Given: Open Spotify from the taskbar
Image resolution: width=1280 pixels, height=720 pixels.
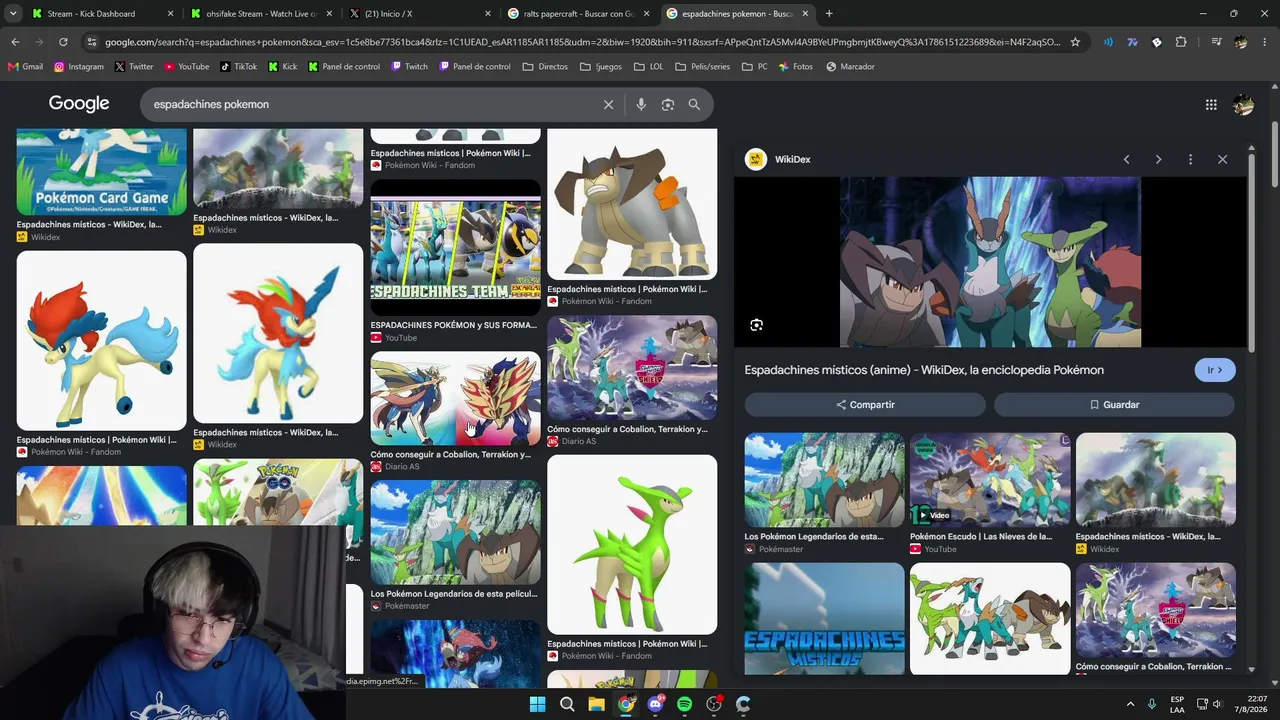Looking at the screenshot, I should (x=684, y=704).
